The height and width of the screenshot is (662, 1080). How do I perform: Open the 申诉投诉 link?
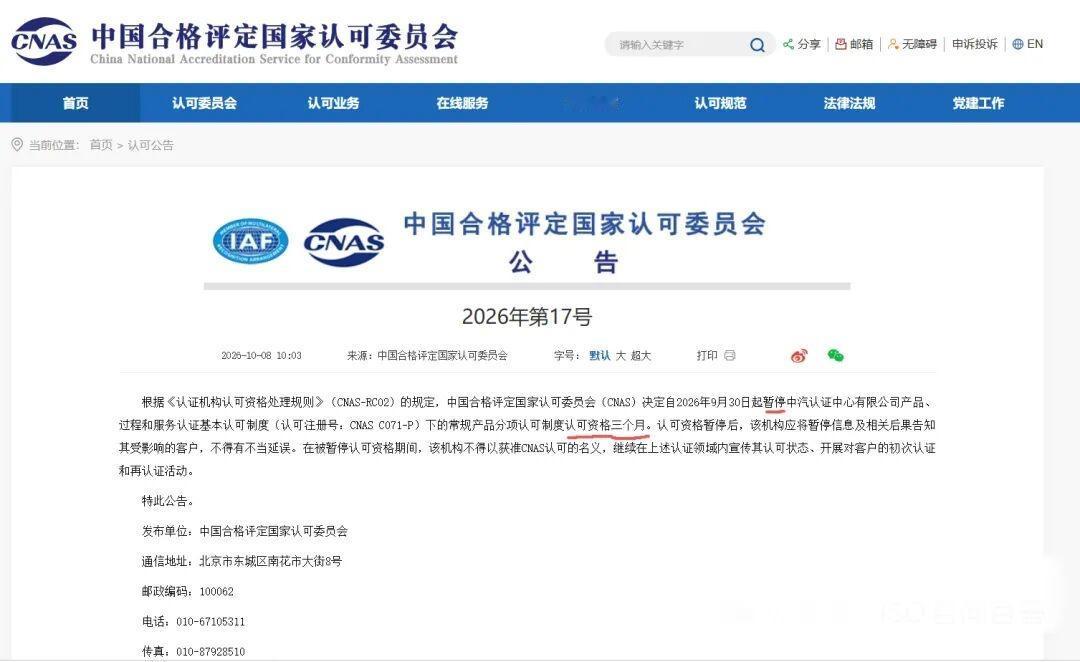tap(975, 44)
